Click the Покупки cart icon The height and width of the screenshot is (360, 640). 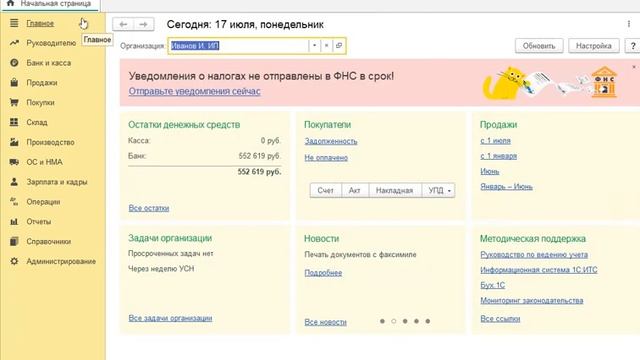(x=14, y=102)
